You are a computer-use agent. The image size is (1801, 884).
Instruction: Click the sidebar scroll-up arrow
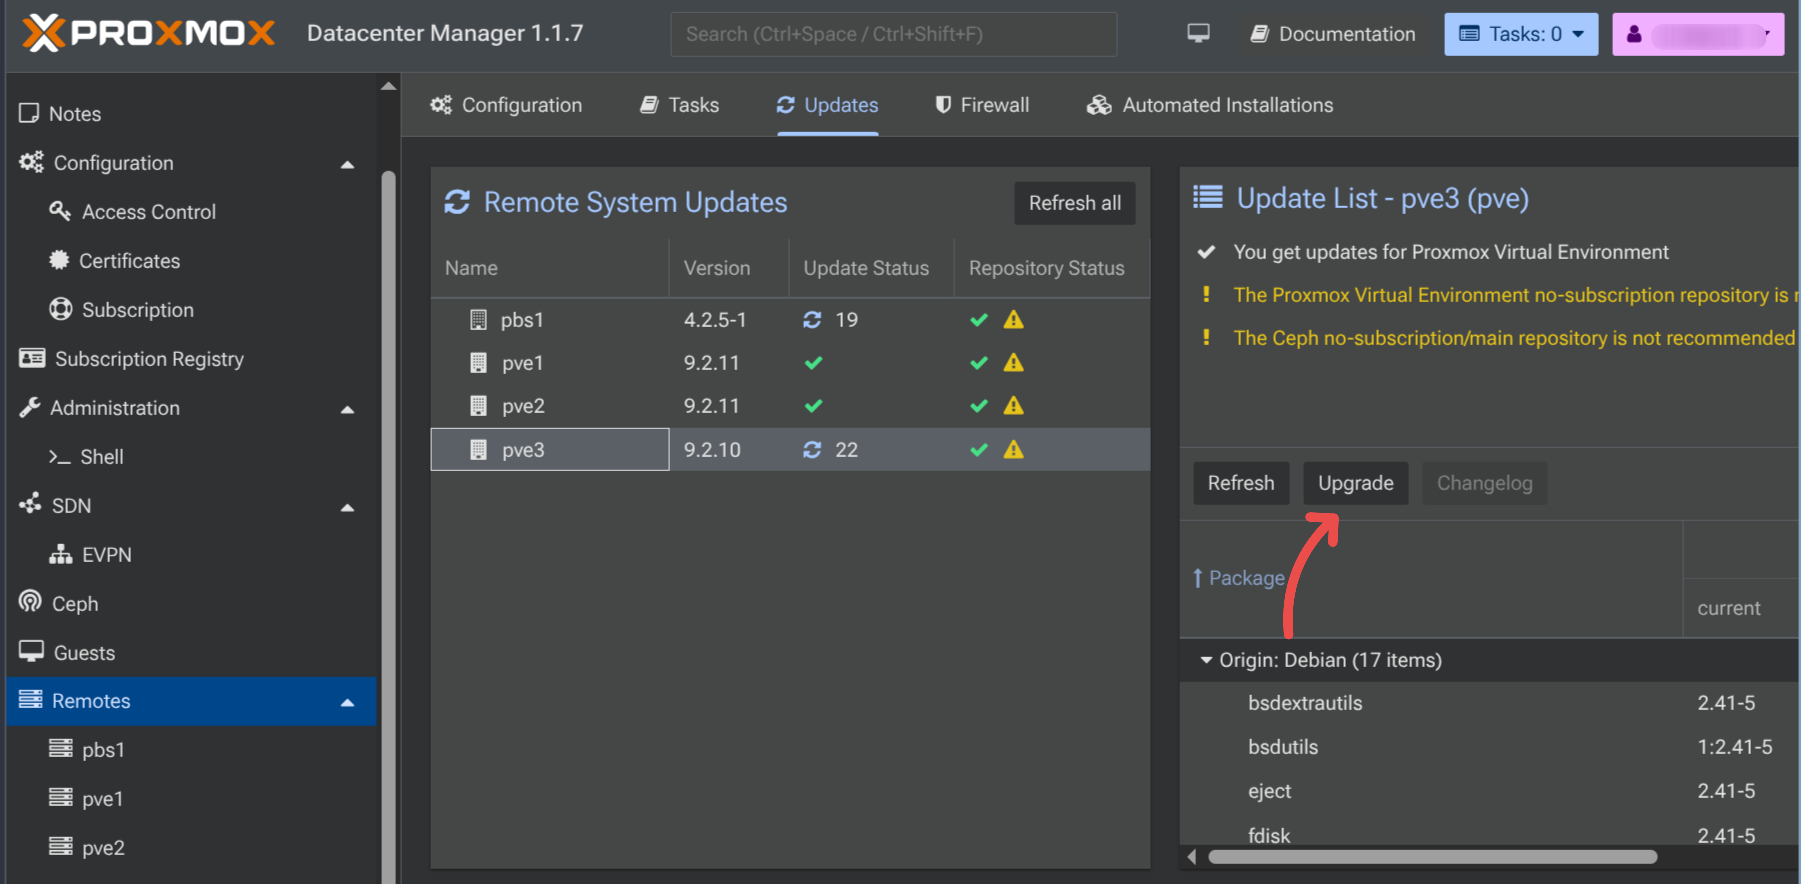[389, 87]
